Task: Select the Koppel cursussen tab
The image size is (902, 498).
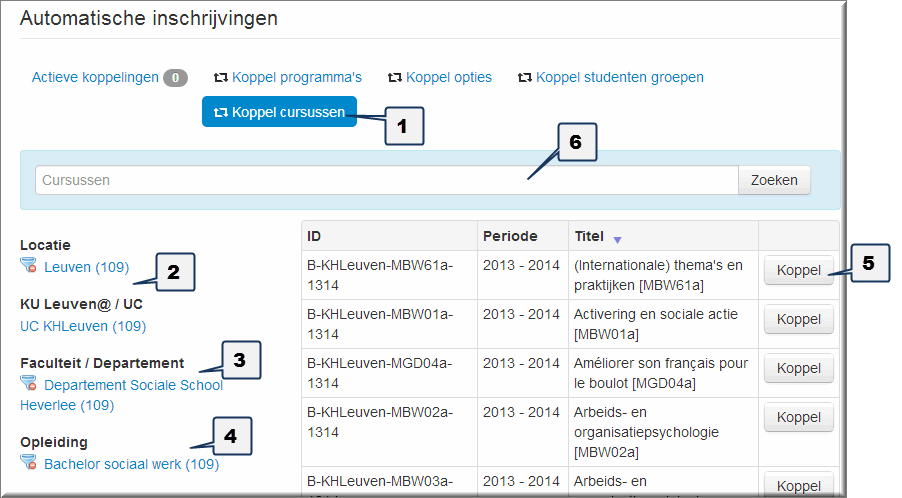Action: click(280, 112)
